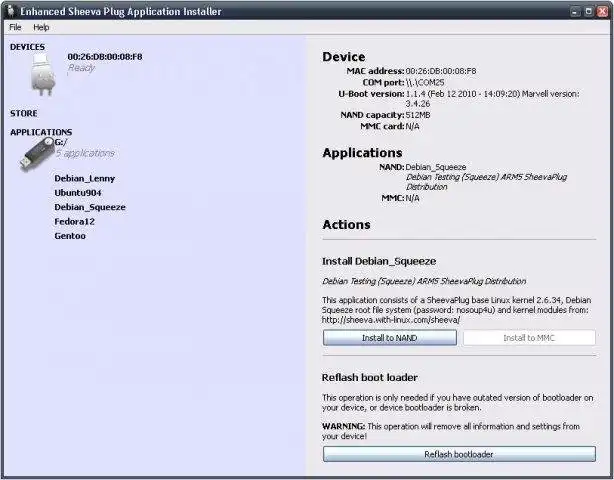Click the 'Install Debian_Squeeze' heading
The height and width of the screenshot is (480, 614).
[x=379, y=261]
